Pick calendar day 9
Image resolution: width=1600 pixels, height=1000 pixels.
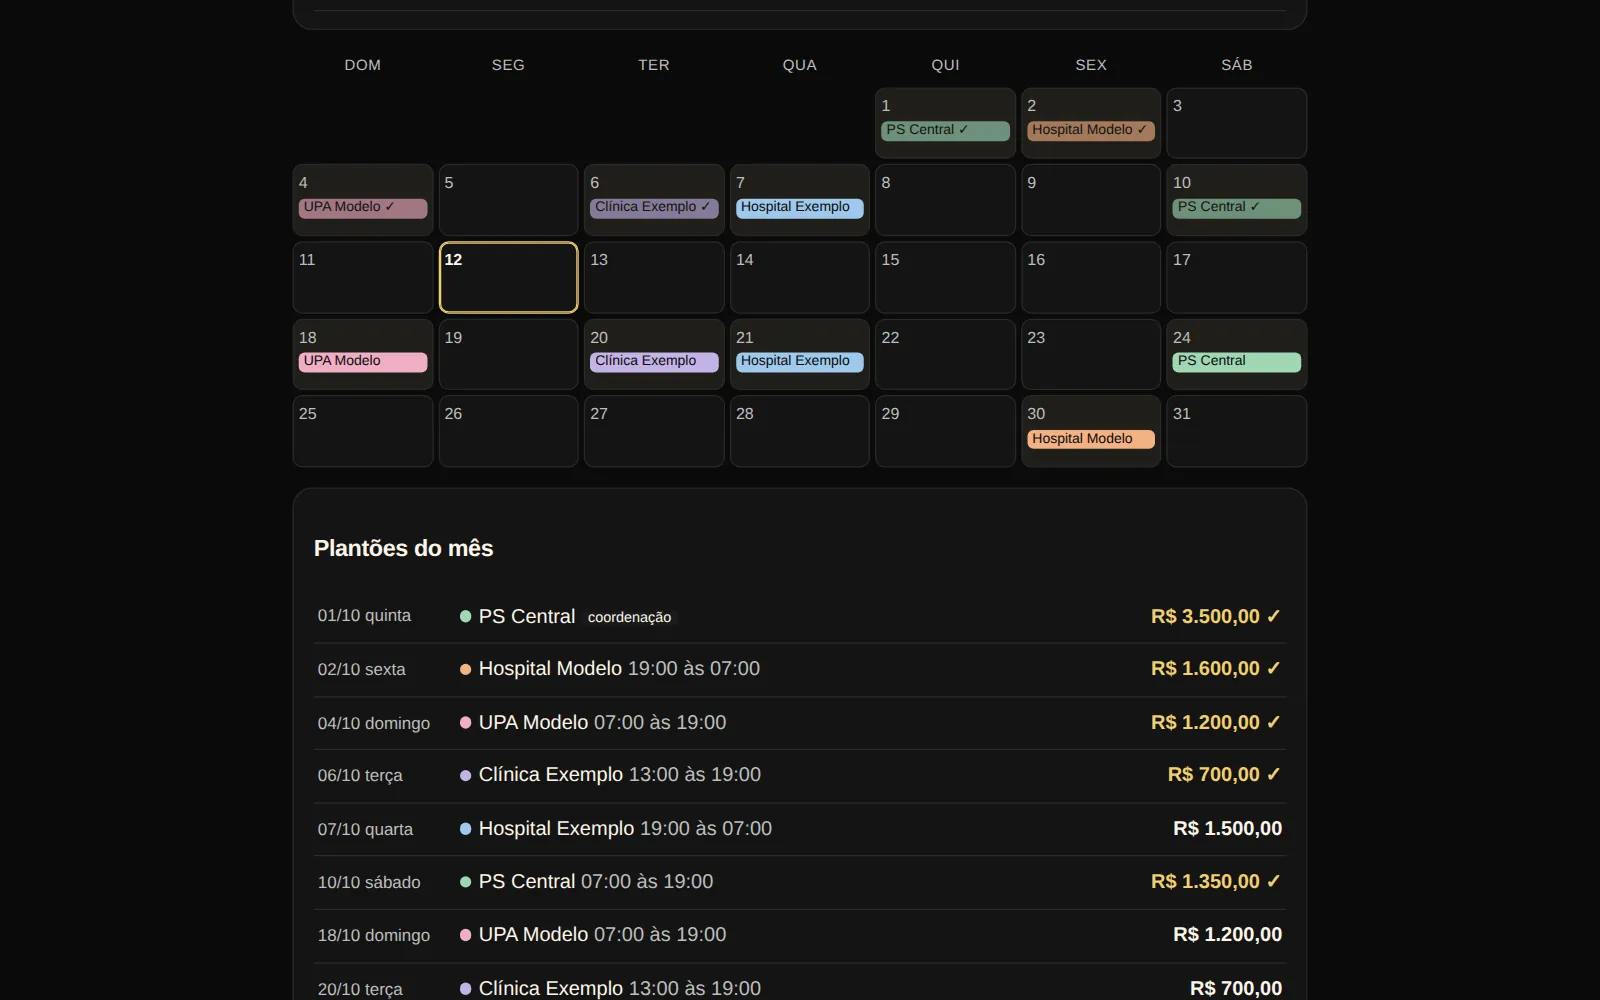point(1091,200)
